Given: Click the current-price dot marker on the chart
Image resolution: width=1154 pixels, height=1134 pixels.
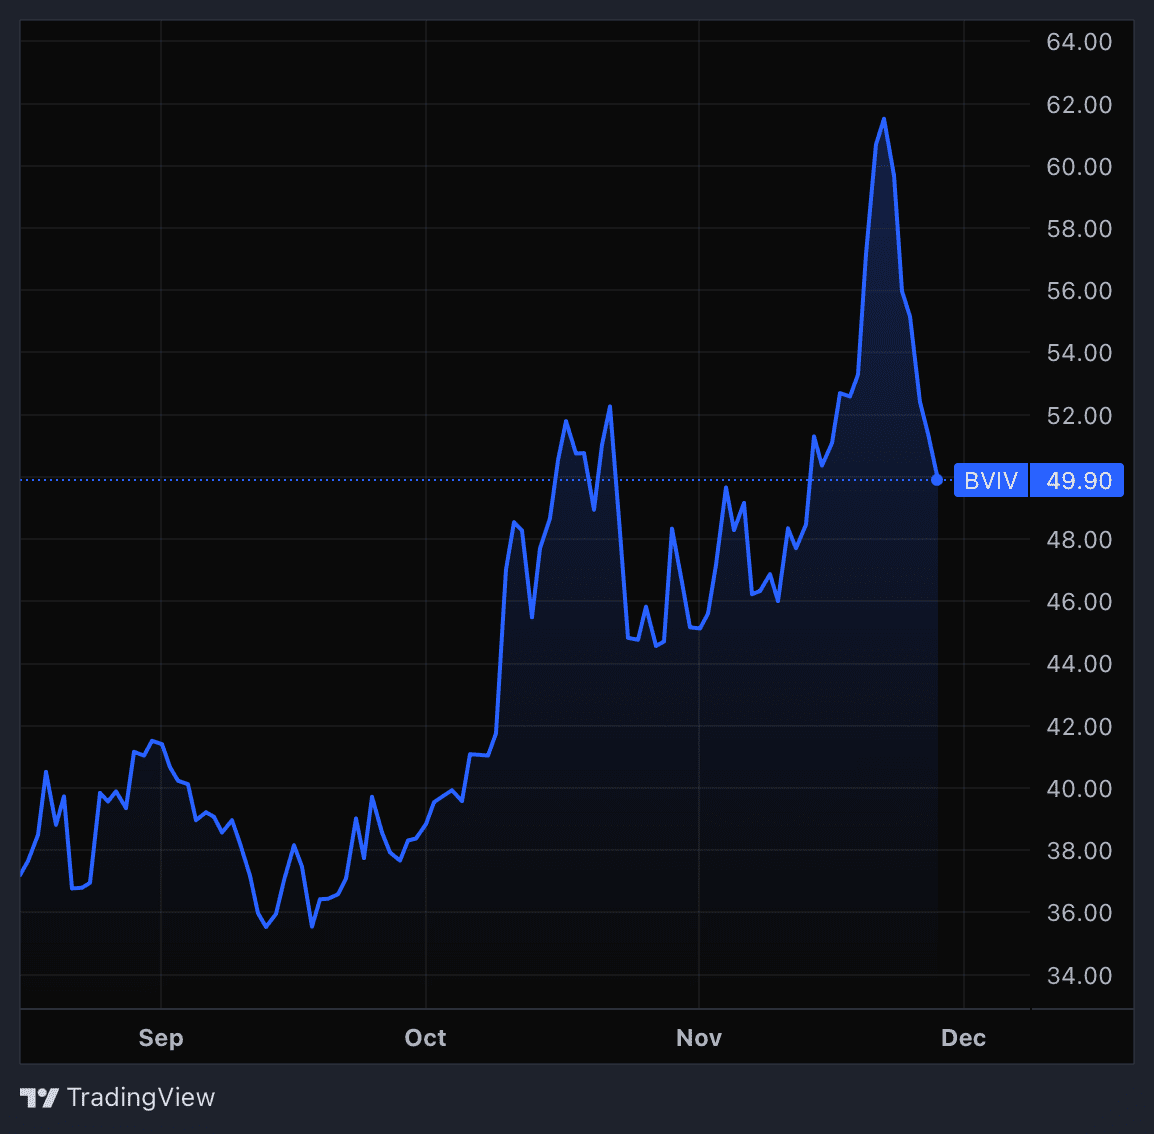Looking at the screenshot, I should [x=937, y=480].
